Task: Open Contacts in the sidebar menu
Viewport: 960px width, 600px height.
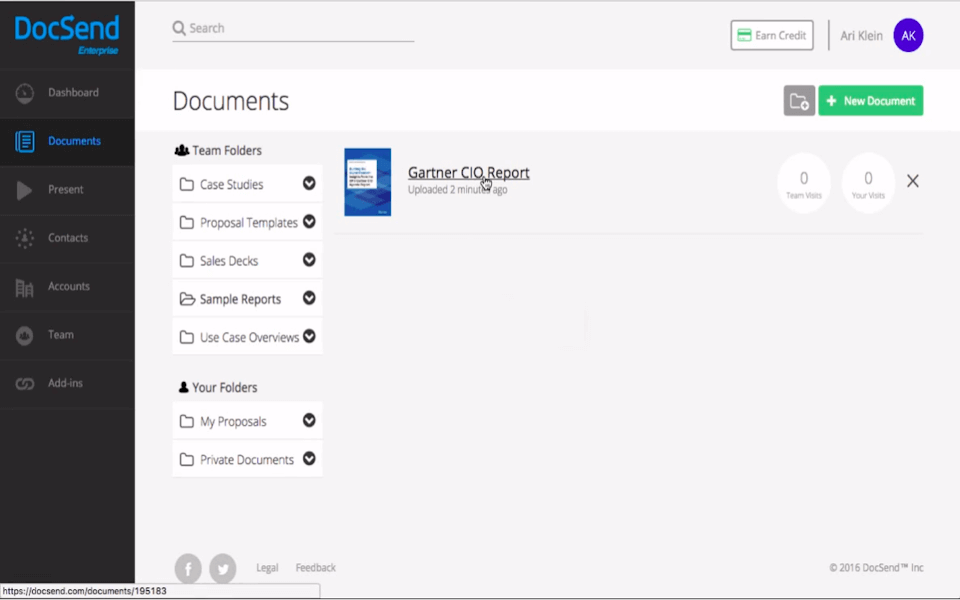Action: [x=68, y=238]
